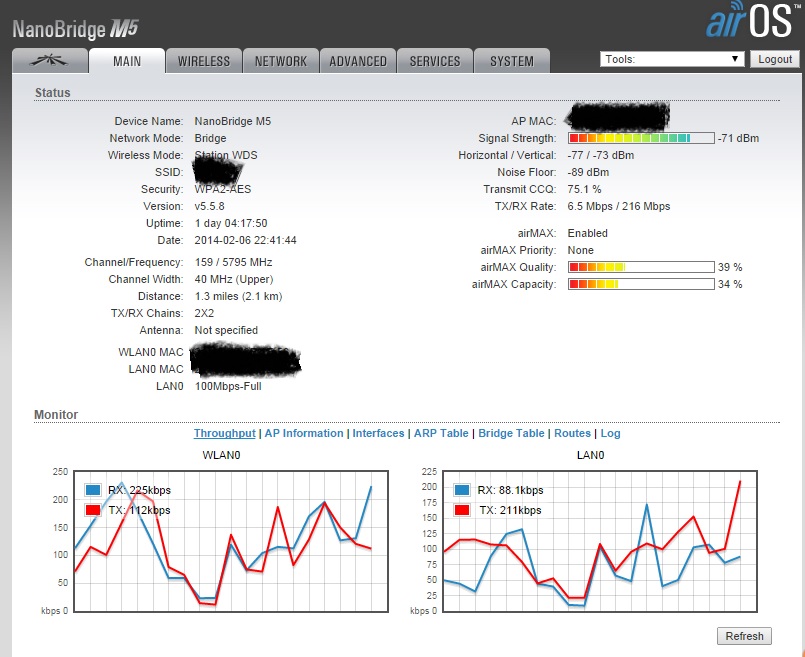Open the Tools dropdown menu
This screenshot has height=657, width=805.
pos(672,59)
